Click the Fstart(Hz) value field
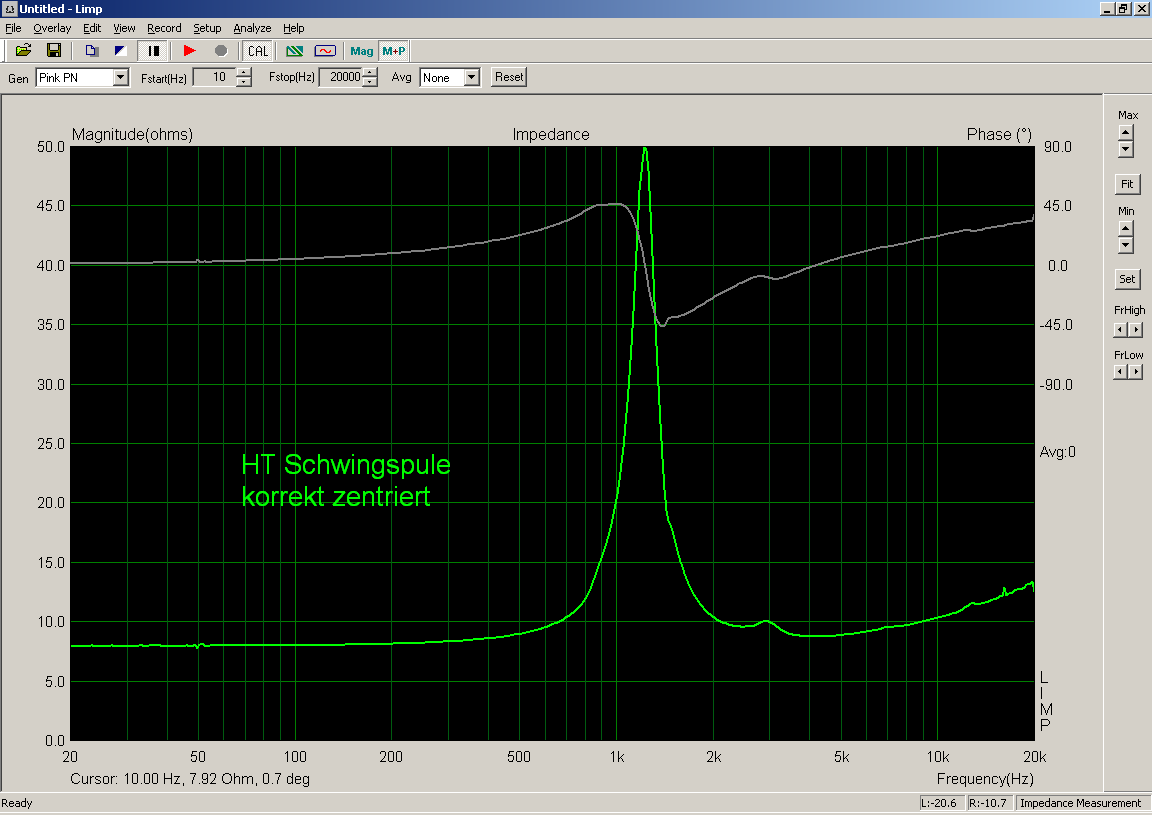Viewport: 1152px width, 815px height. 214,77
